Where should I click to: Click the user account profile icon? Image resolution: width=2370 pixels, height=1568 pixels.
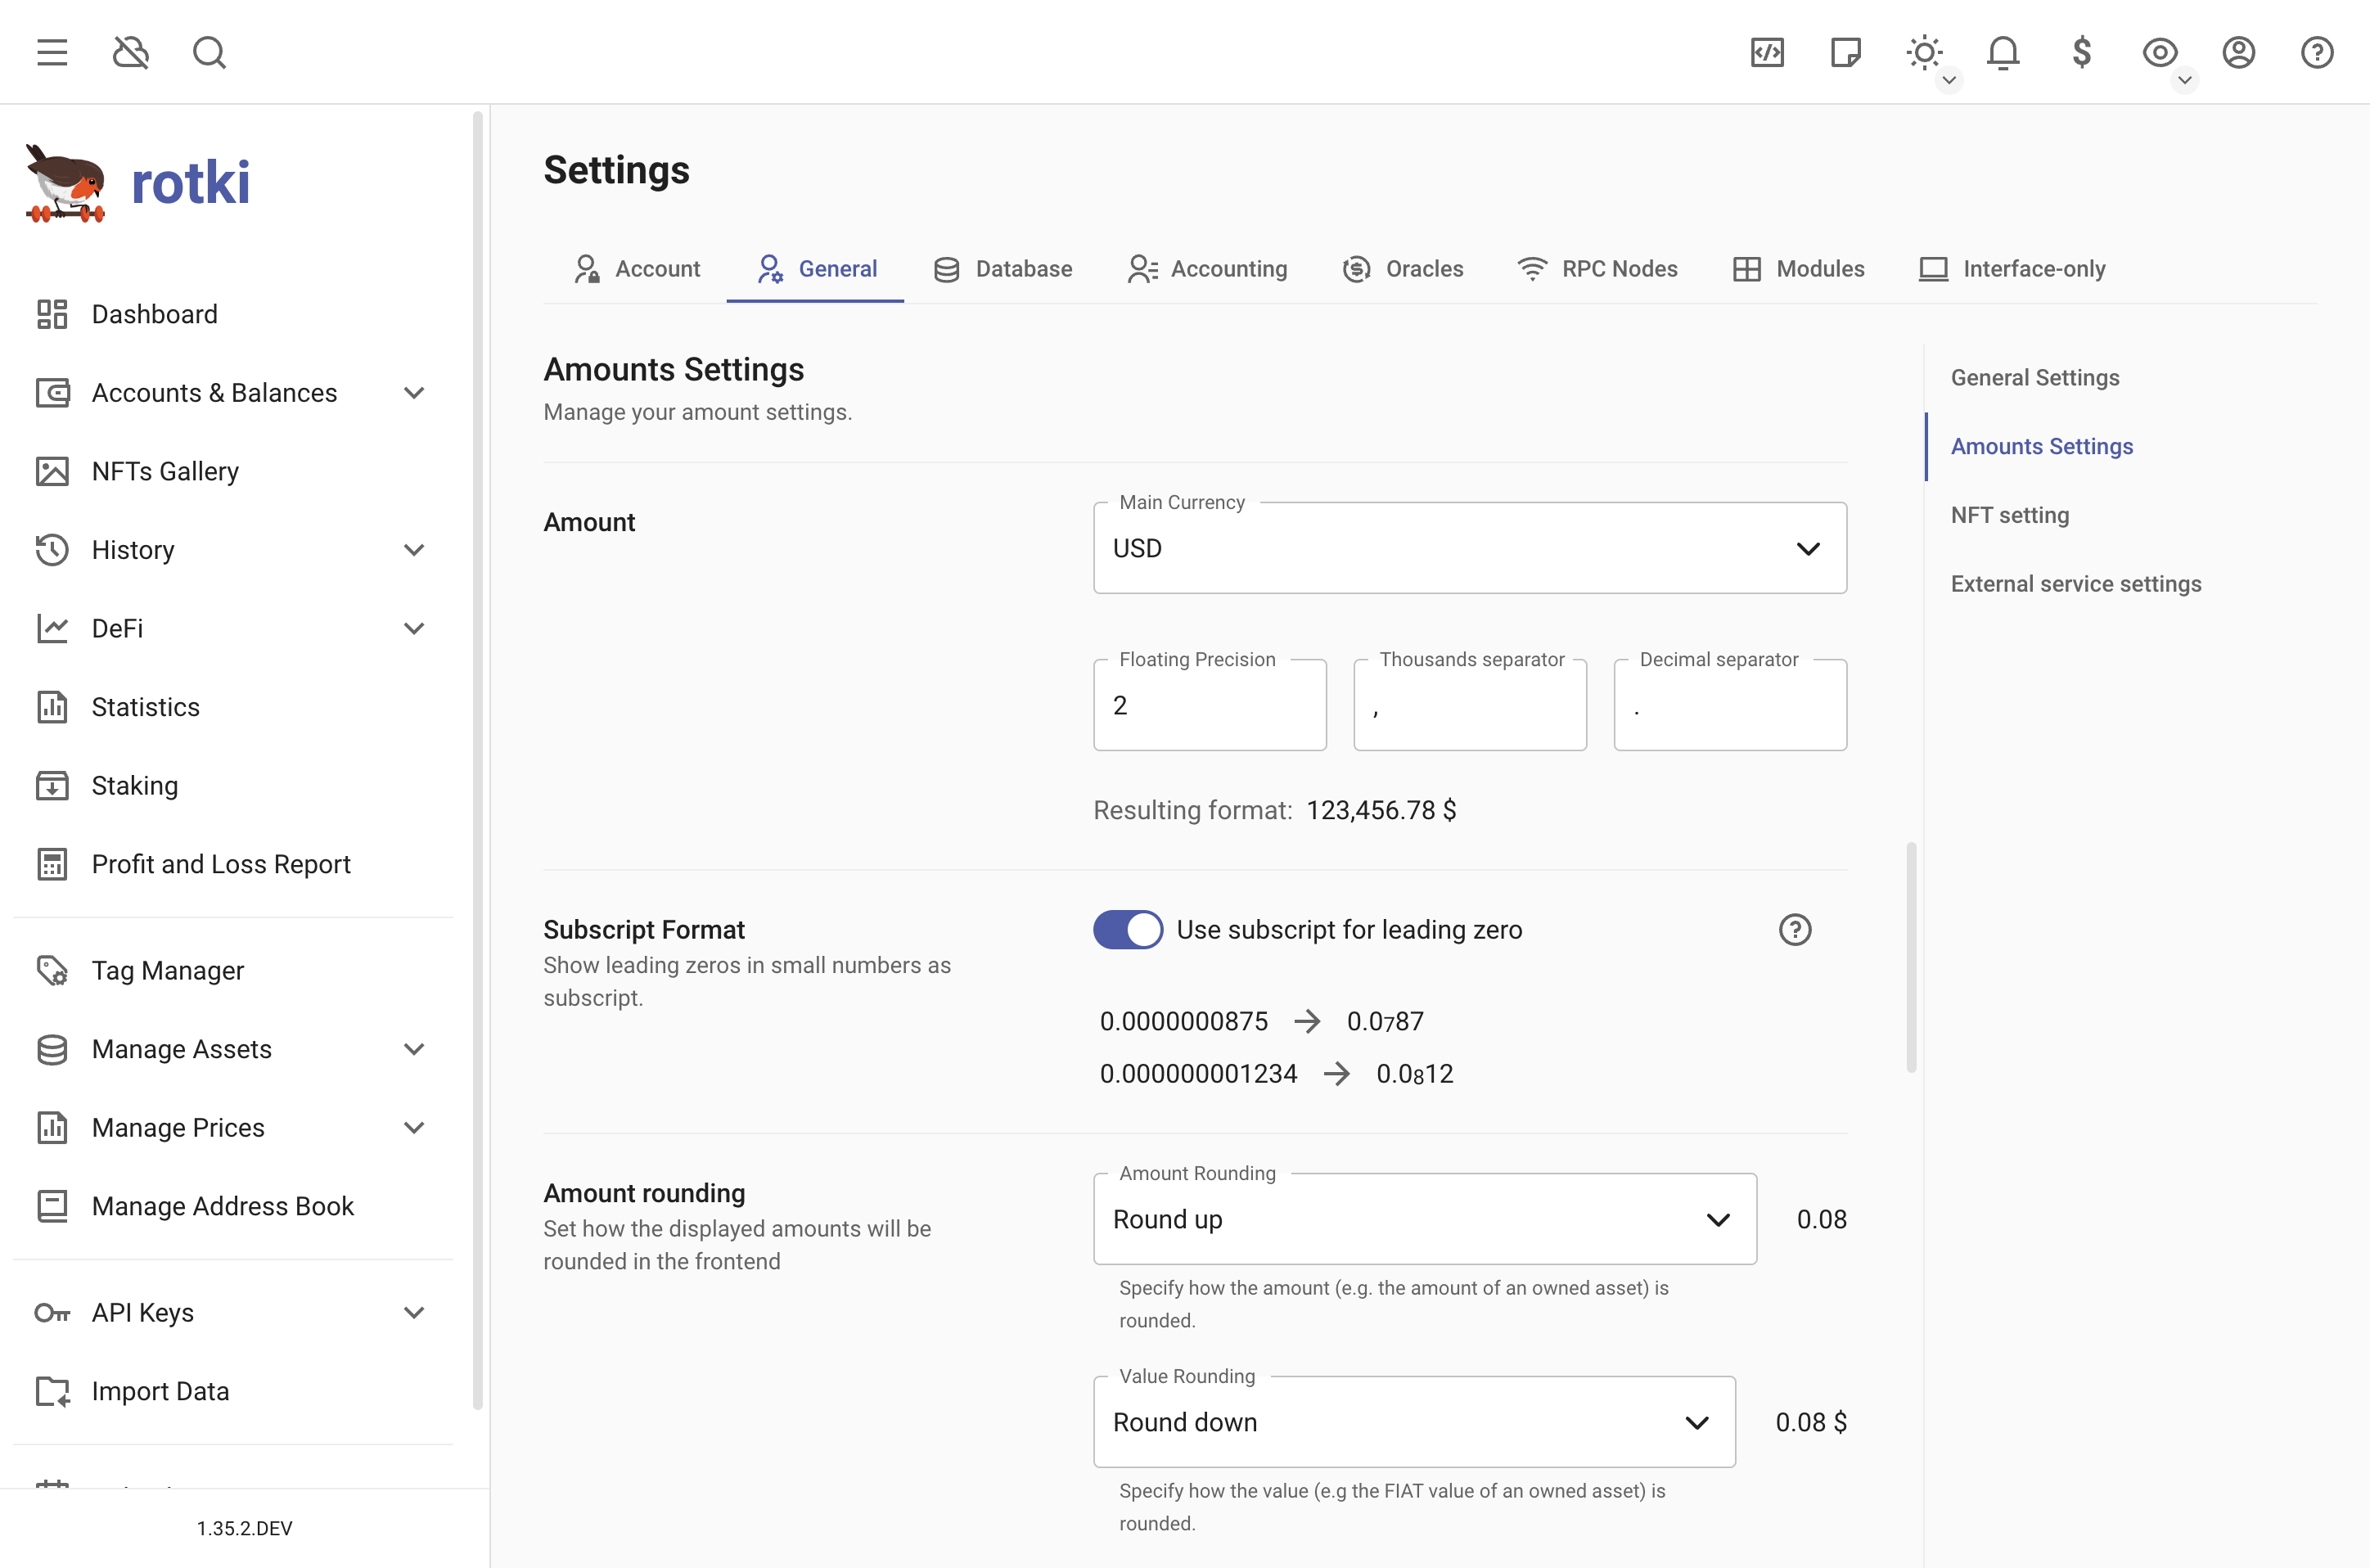[2239, 52]
